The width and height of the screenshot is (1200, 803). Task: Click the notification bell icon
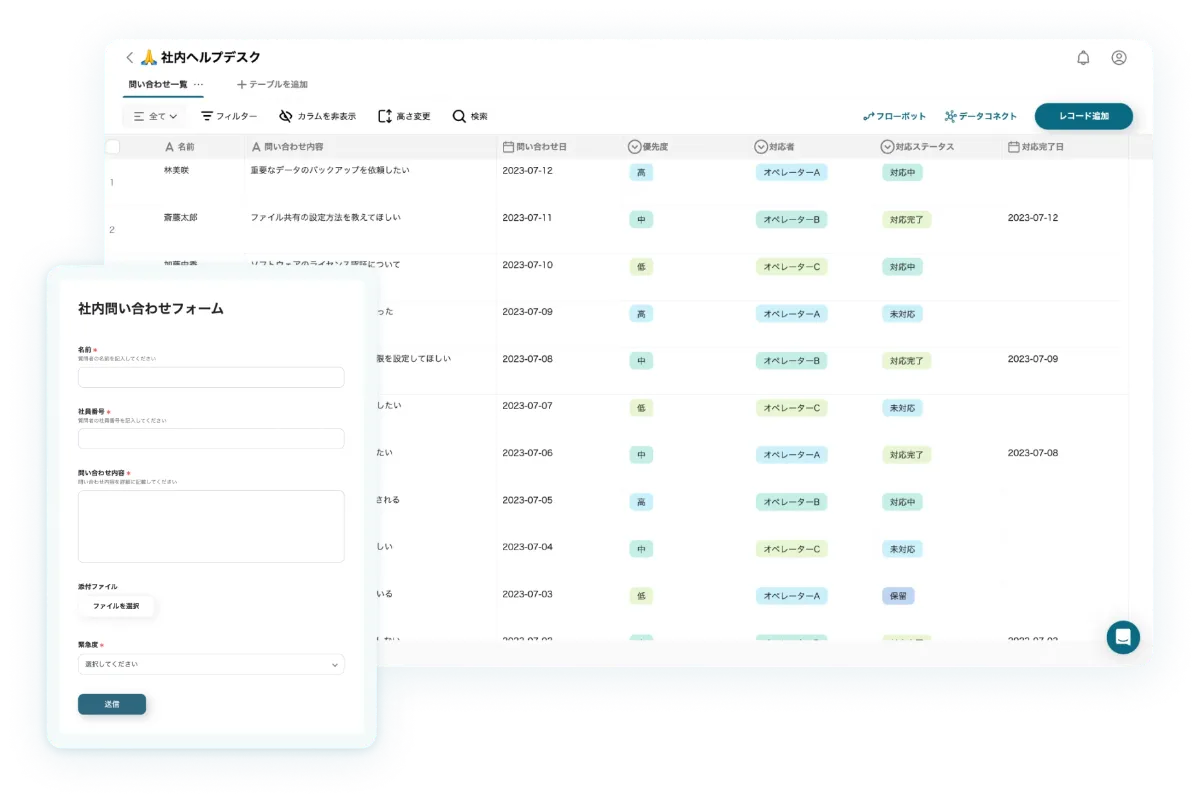click(1083, 58)
